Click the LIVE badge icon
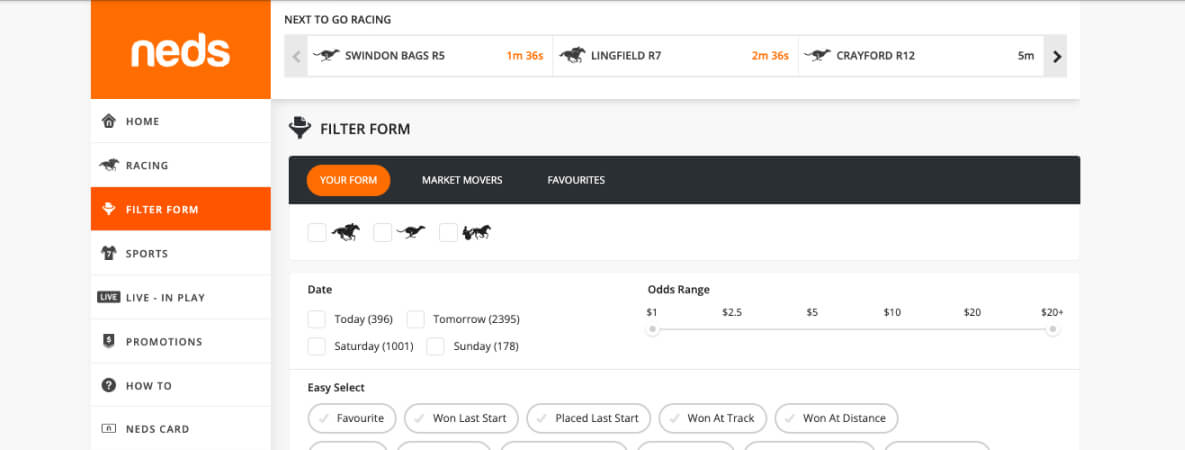Screen dimensions: 1185x450 pos(109,297)
